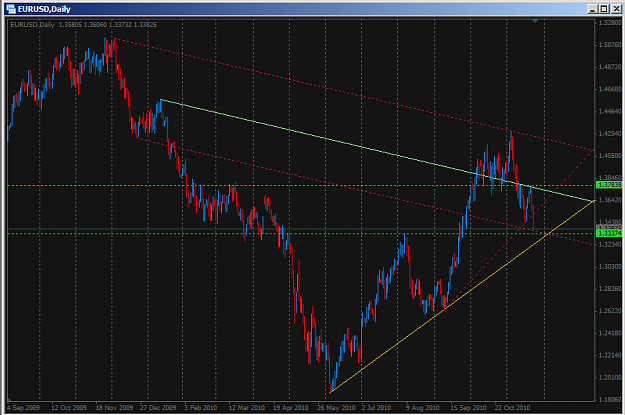Select the green 1.37838 price tag
The width and height of the screenshot is (625, 415).
[609, 185]
